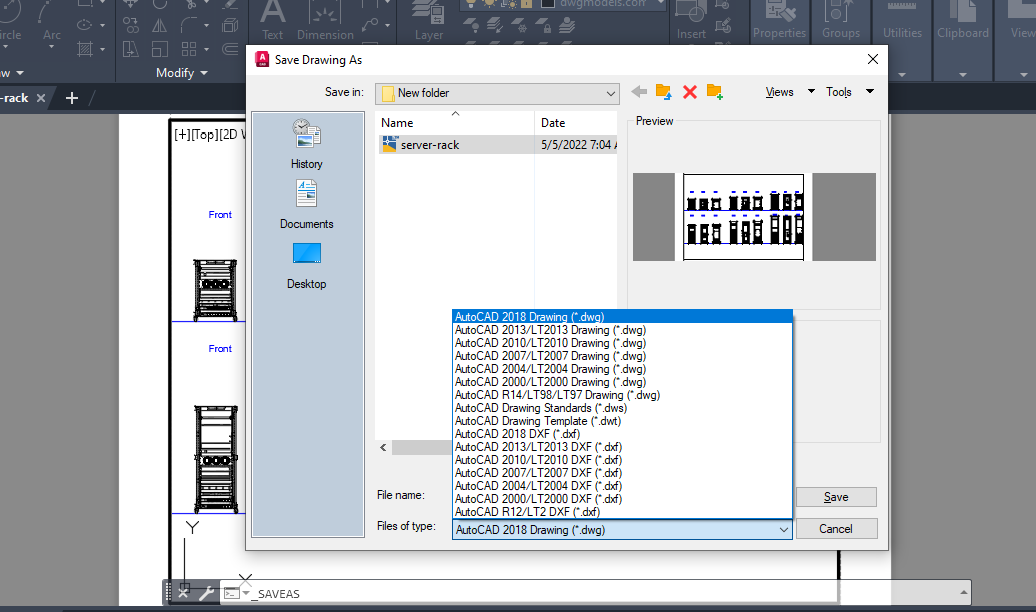Select the Text tool in ribbon

[272, 21]
